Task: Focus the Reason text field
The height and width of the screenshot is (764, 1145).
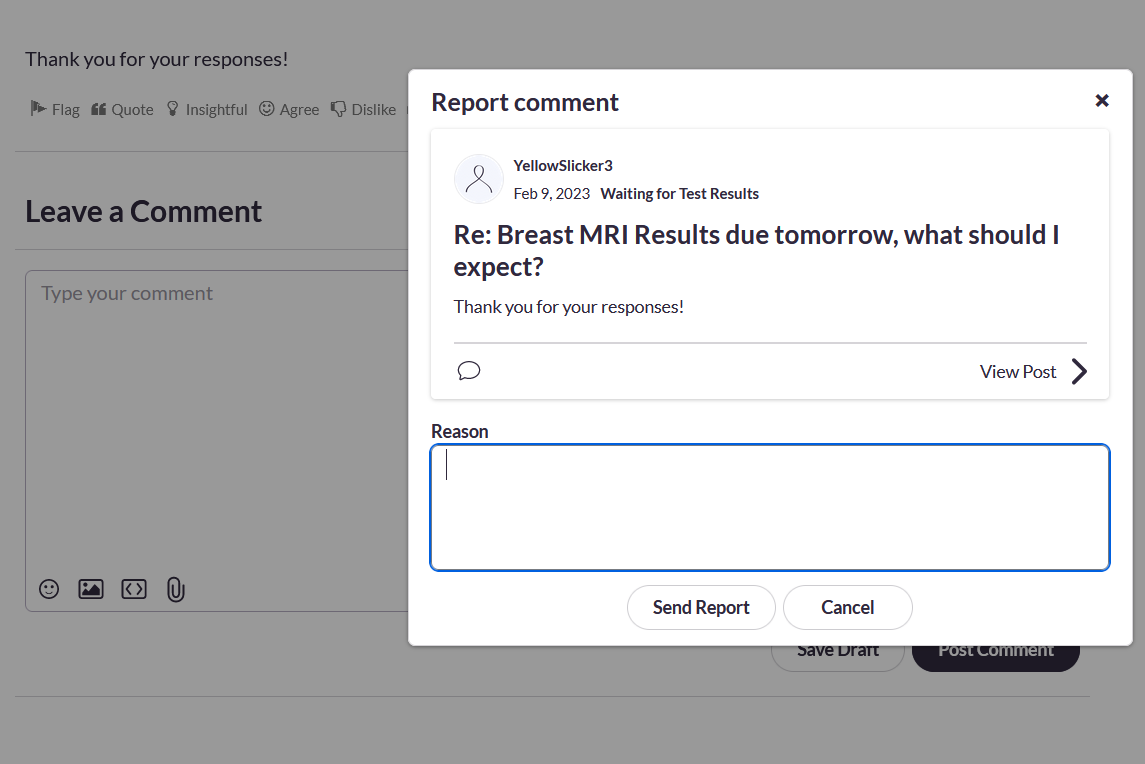Action: (770, 508)
